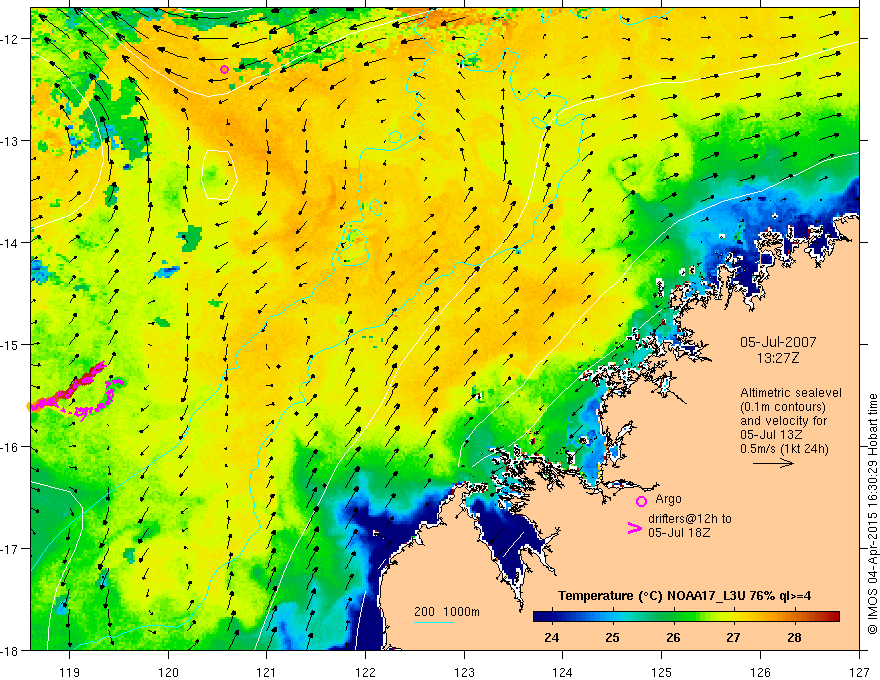This screenshot has height=680, width=880.
Task: Click longitude axis label '122'
Action: pyautogui.click(x=365, y=672)
